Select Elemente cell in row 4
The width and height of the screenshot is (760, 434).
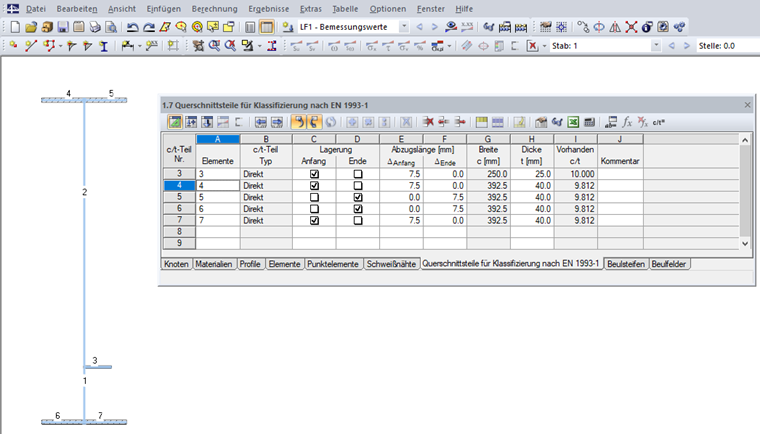(x=218, y=186)
